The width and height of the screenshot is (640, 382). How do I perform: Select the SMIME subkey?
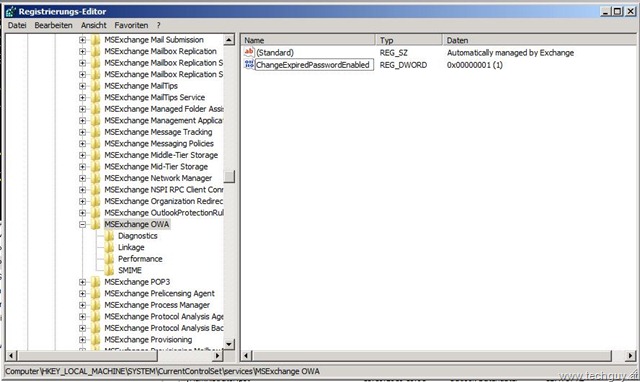point(130,271)
